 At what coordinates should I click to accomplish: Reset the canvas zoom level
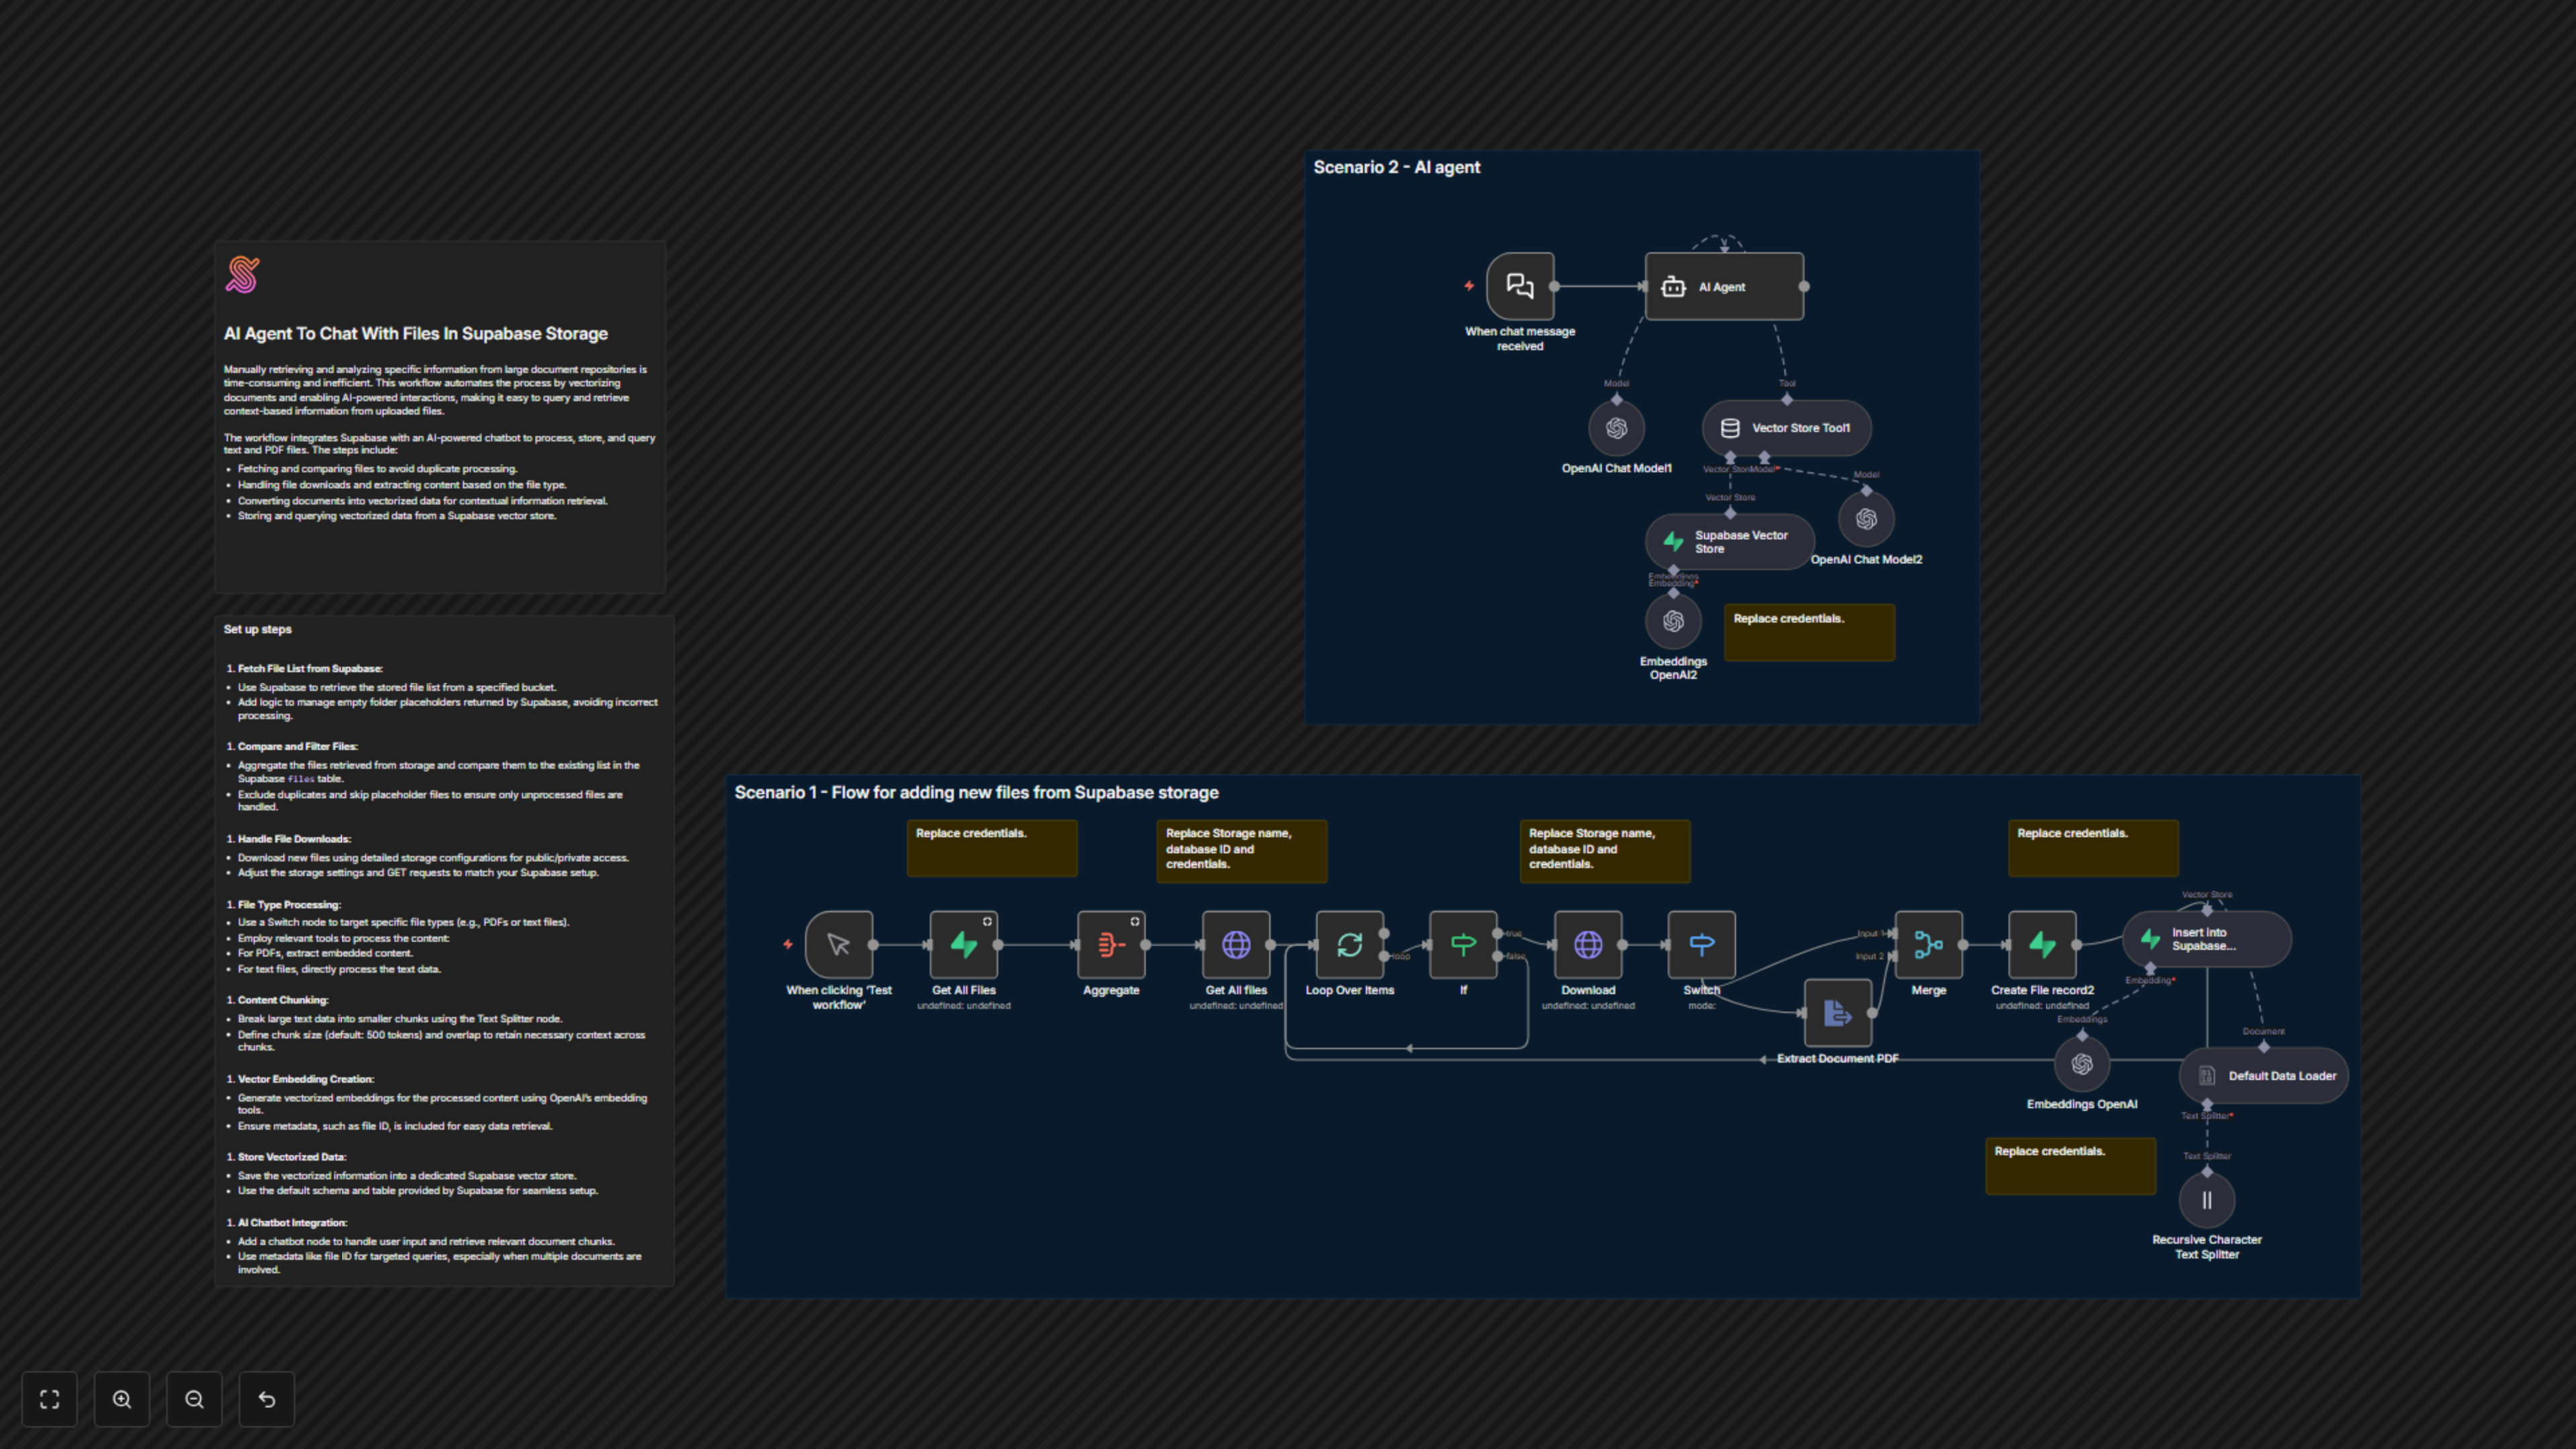click(x=267, y=1399)
